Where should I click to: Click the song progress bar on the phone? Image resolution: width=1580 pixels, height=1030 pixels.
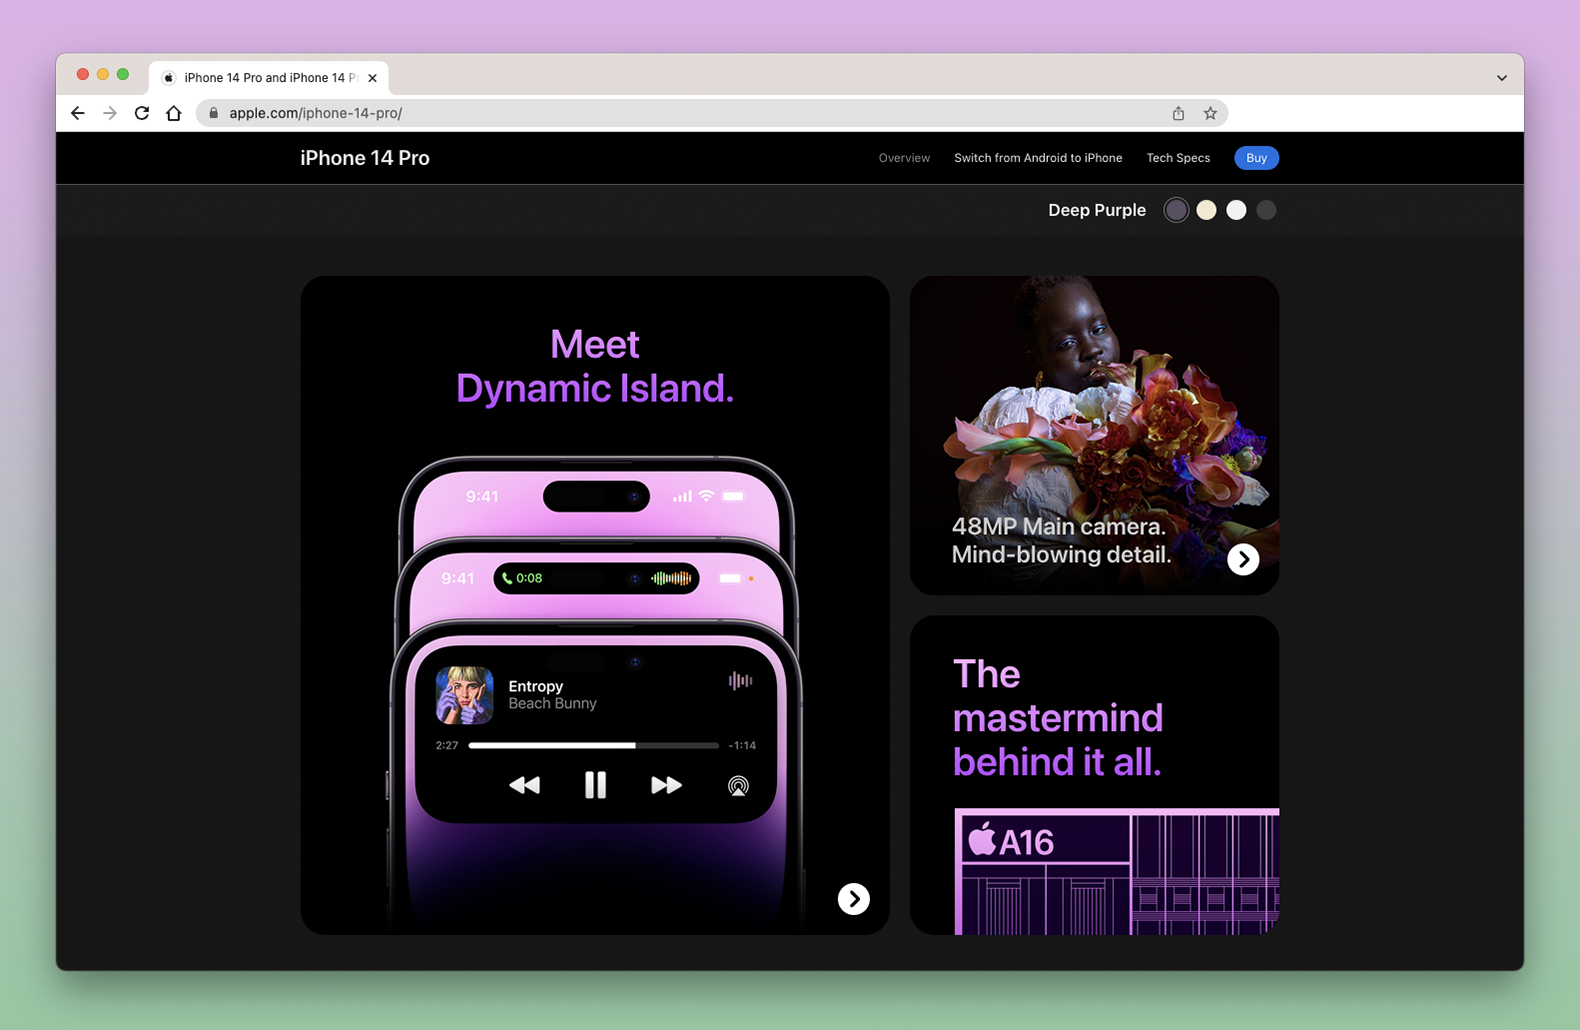[594, 745]
